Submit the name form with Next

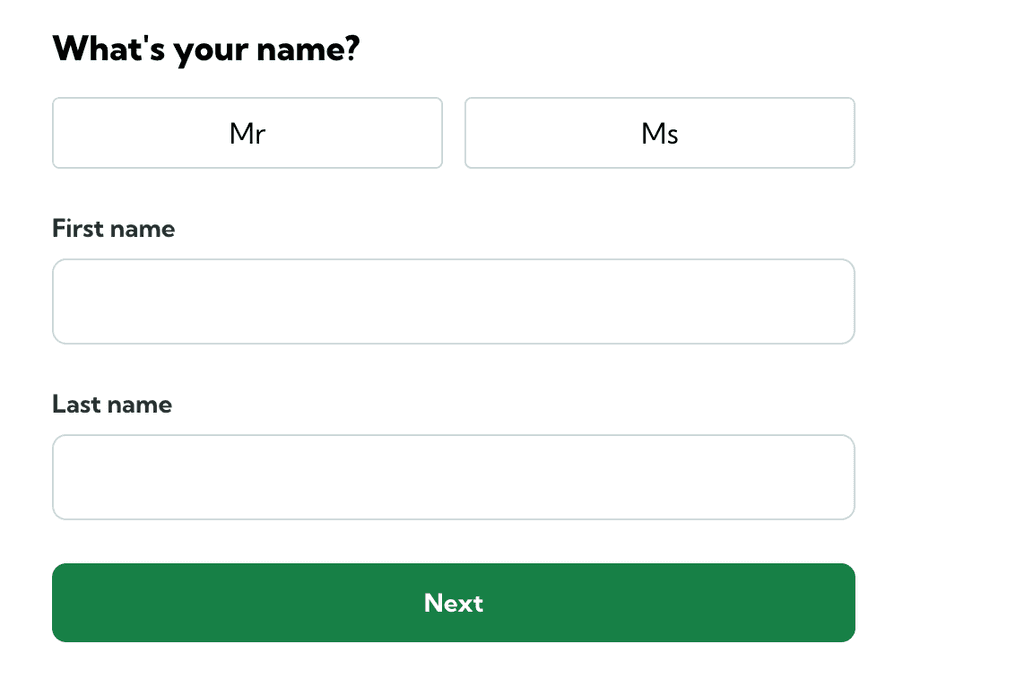point(453,603)
